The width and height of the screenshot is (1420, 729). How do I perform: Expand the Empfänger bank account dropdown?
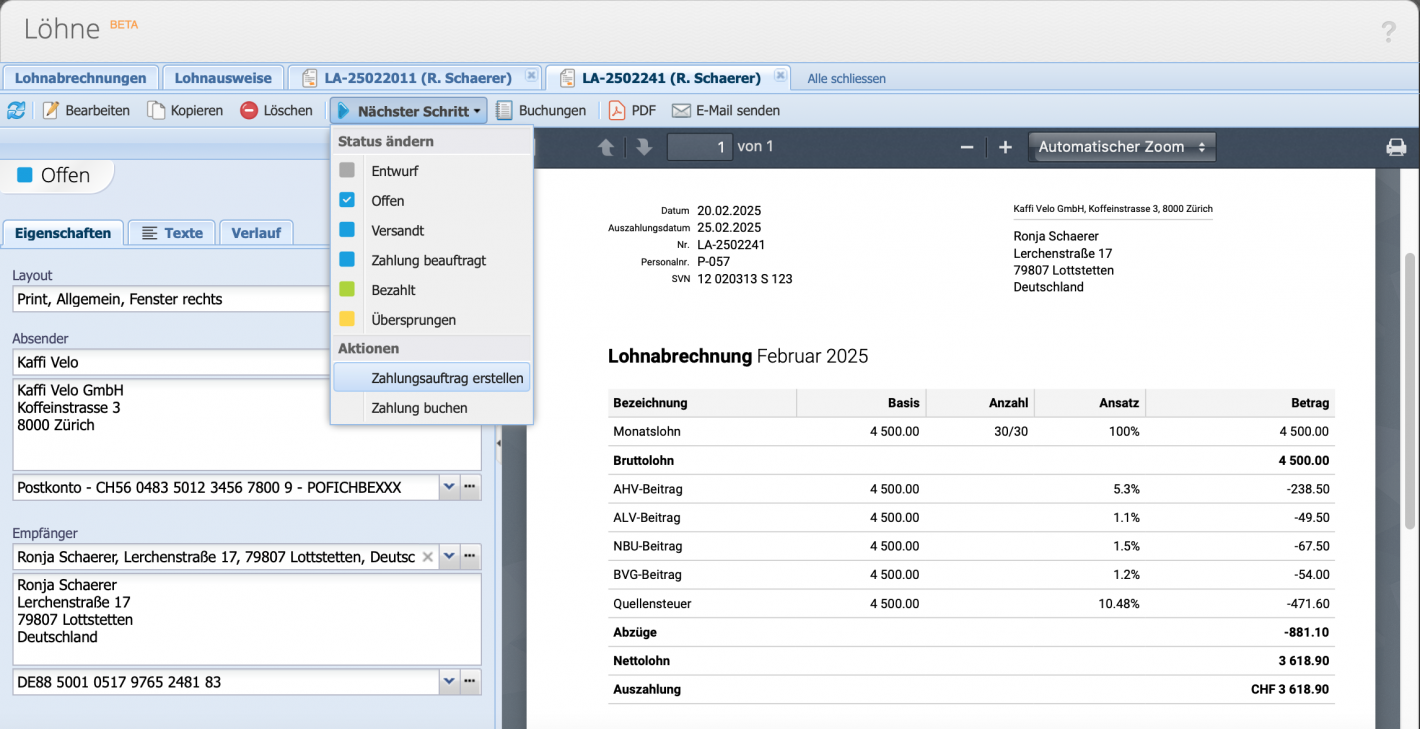click(x=448, y=681)
